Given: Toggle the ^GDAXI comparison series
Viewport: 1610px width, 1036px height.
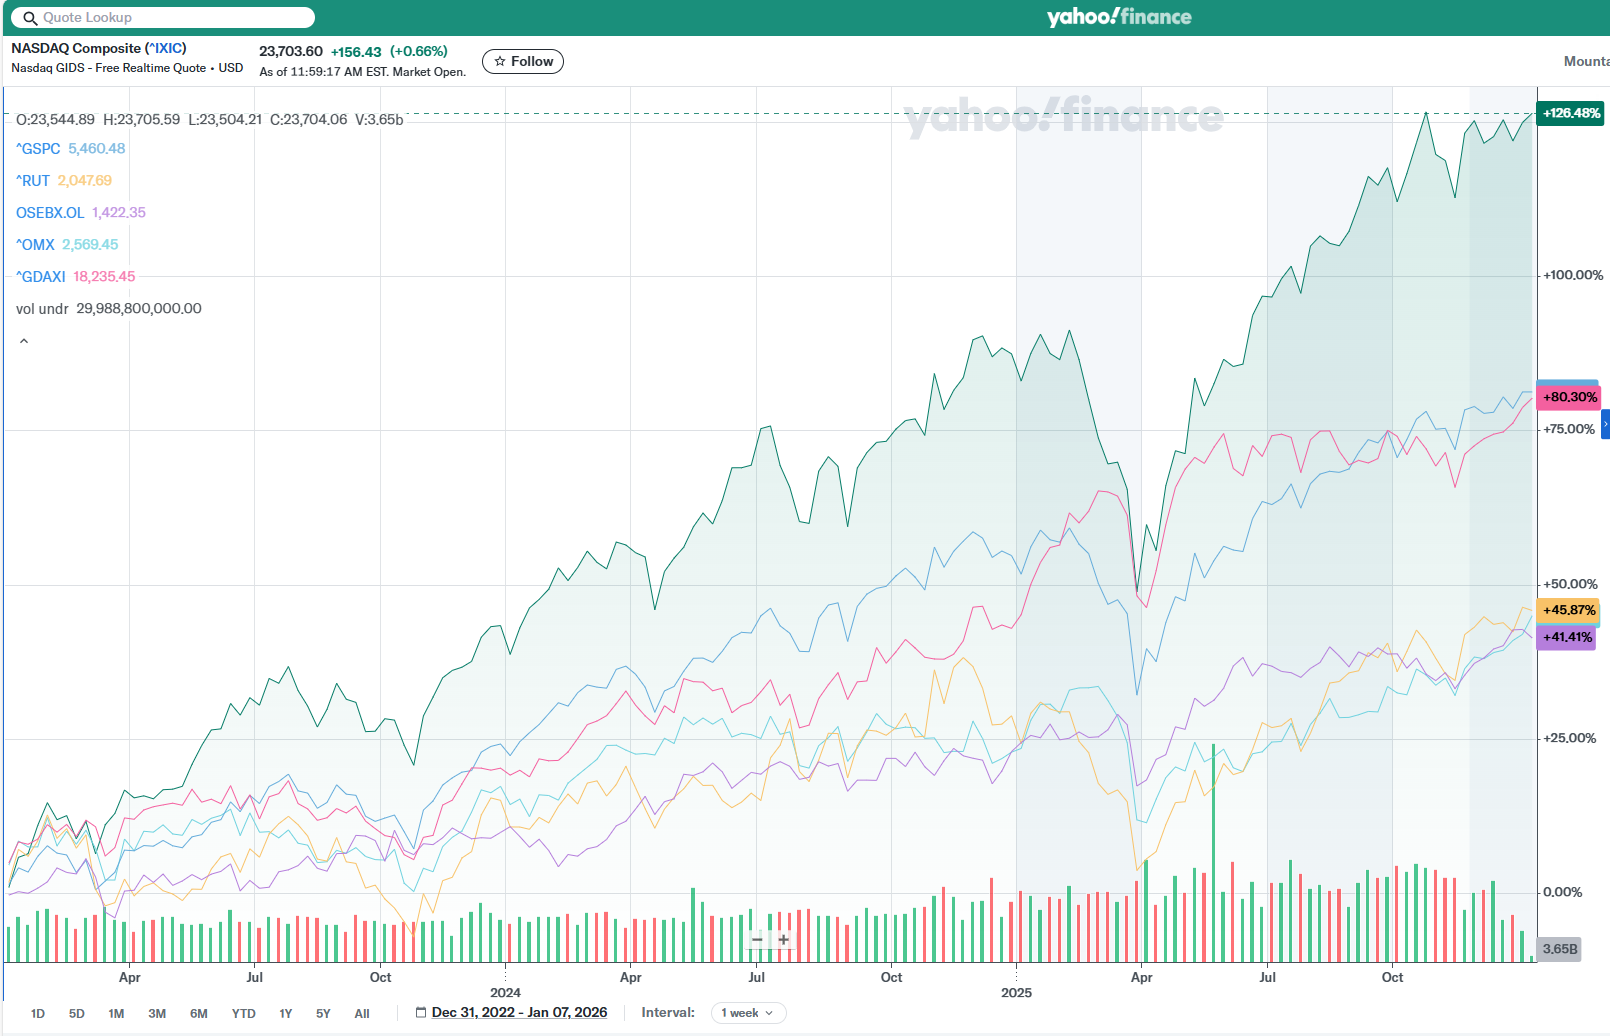Looking at the screenshot, I should pos(41,277).
